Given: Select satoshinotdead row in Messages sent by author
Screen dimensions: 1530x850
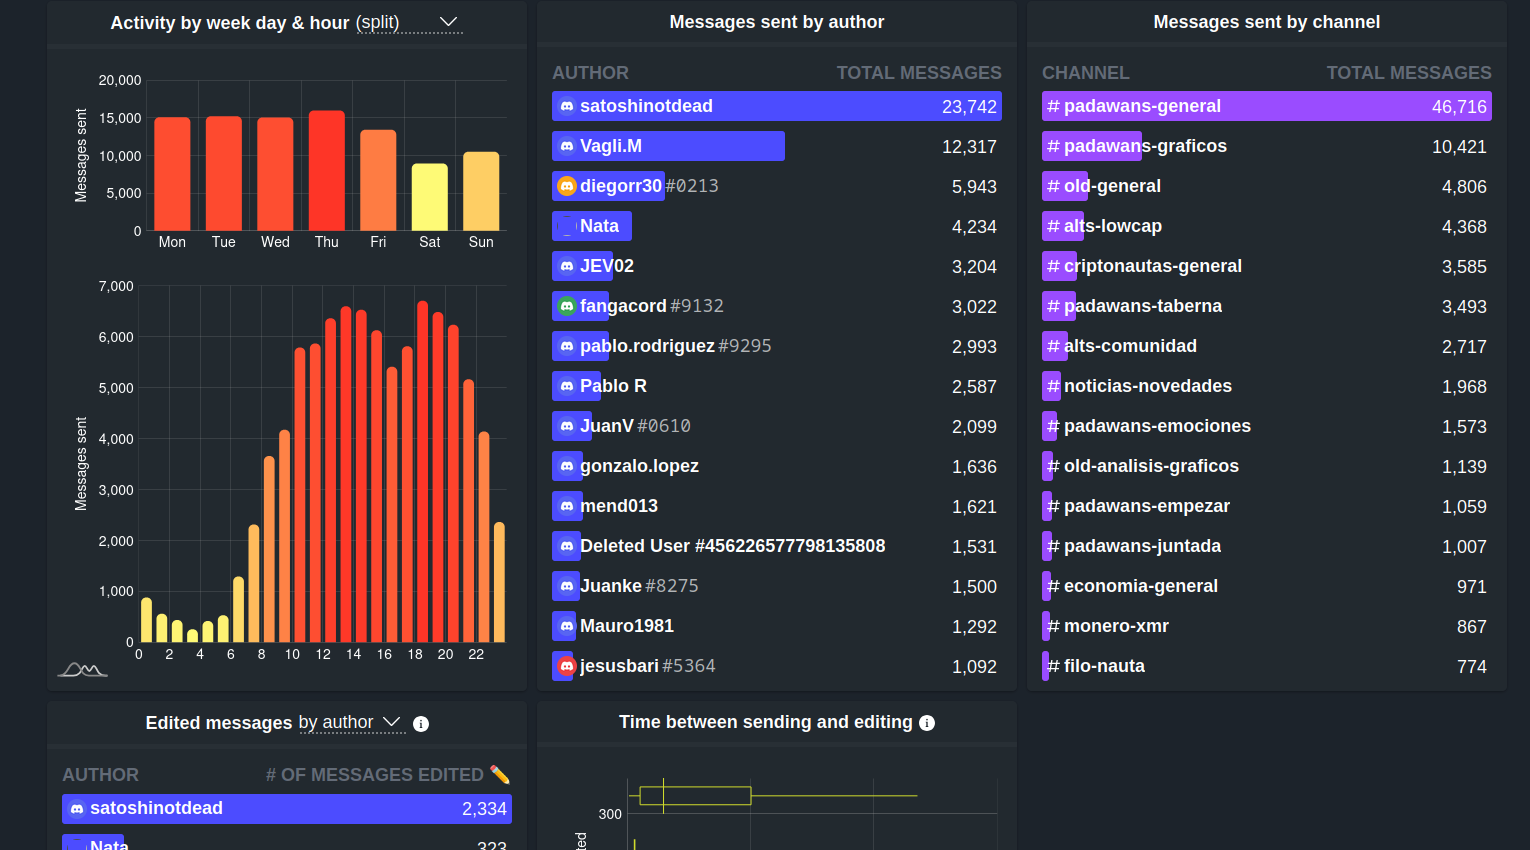Looking at the screenshot, I should pos(776,106).
